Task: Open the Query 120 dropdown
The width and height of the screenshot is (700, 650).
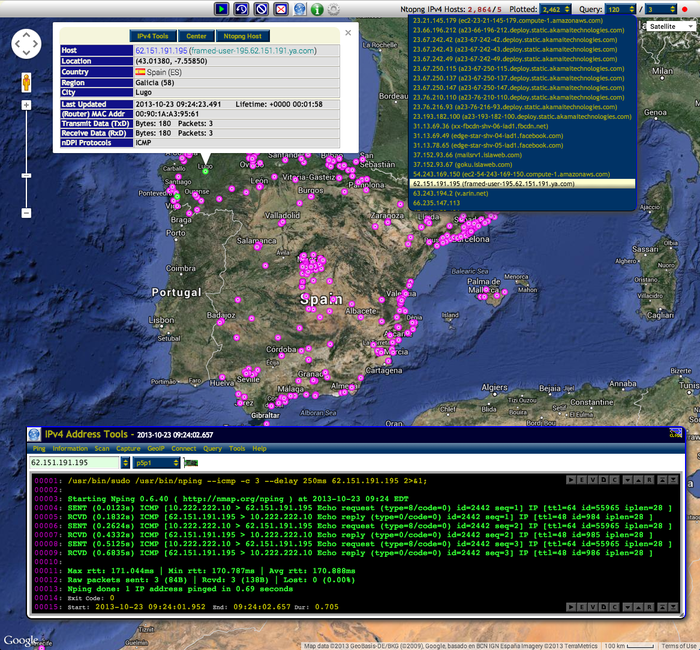Action: [x=619, y=8]
